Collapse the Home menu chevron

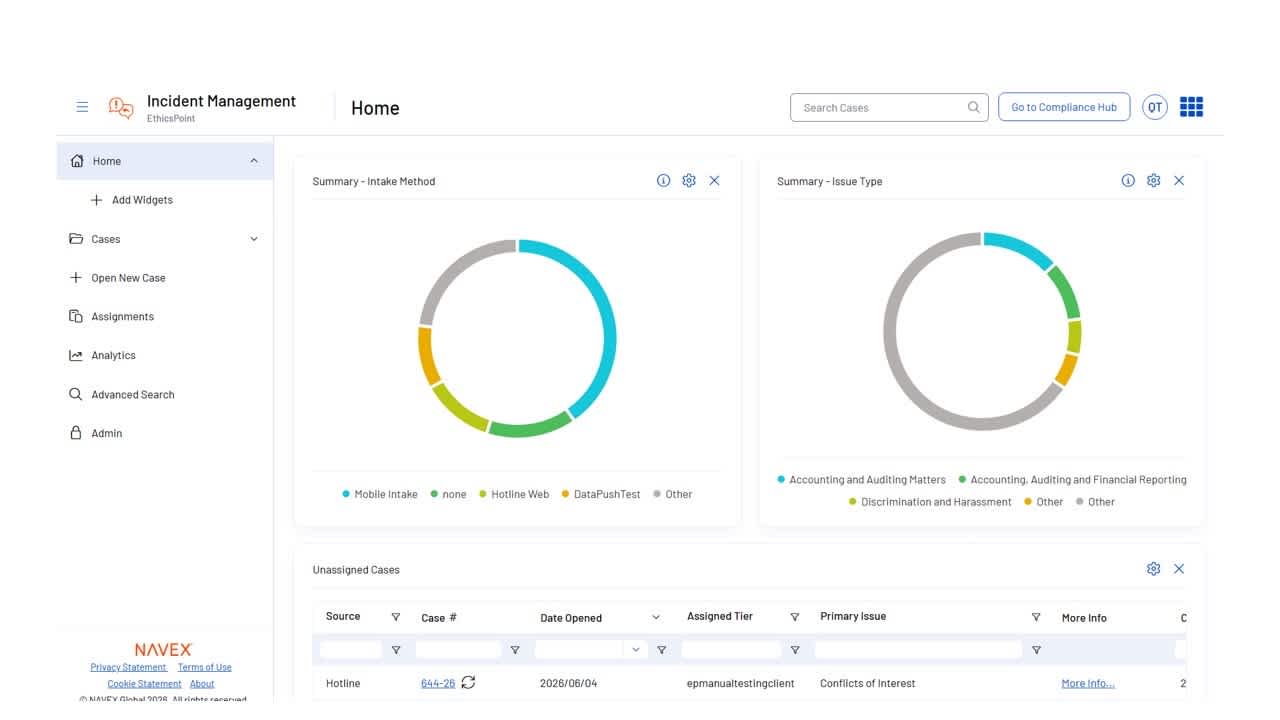[x=254, y=161]
